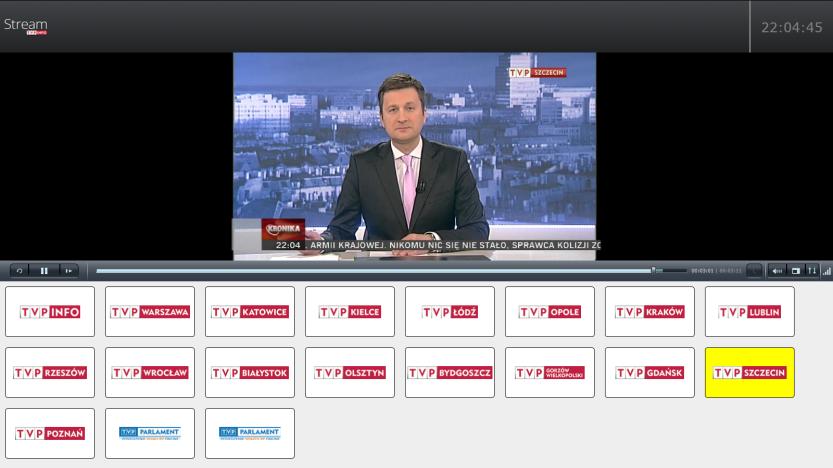Click the signal bars icon
The height and width of the screenshot is (468, 833).
(x=827, y=271)
